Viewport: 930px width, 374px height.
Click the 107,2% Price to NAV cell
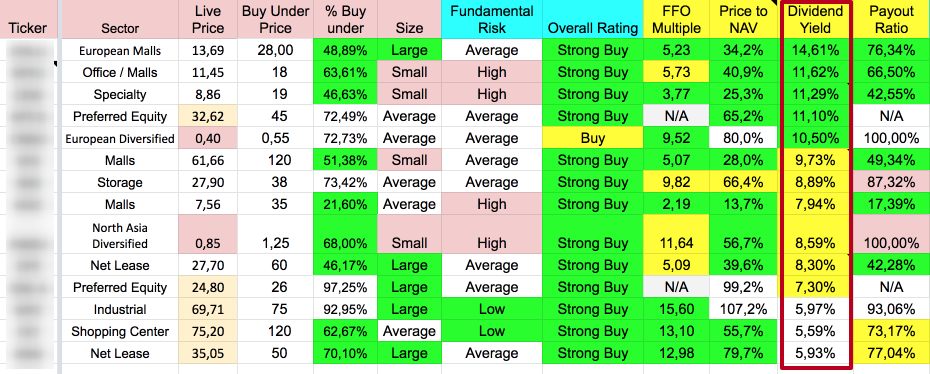[743, 309]
